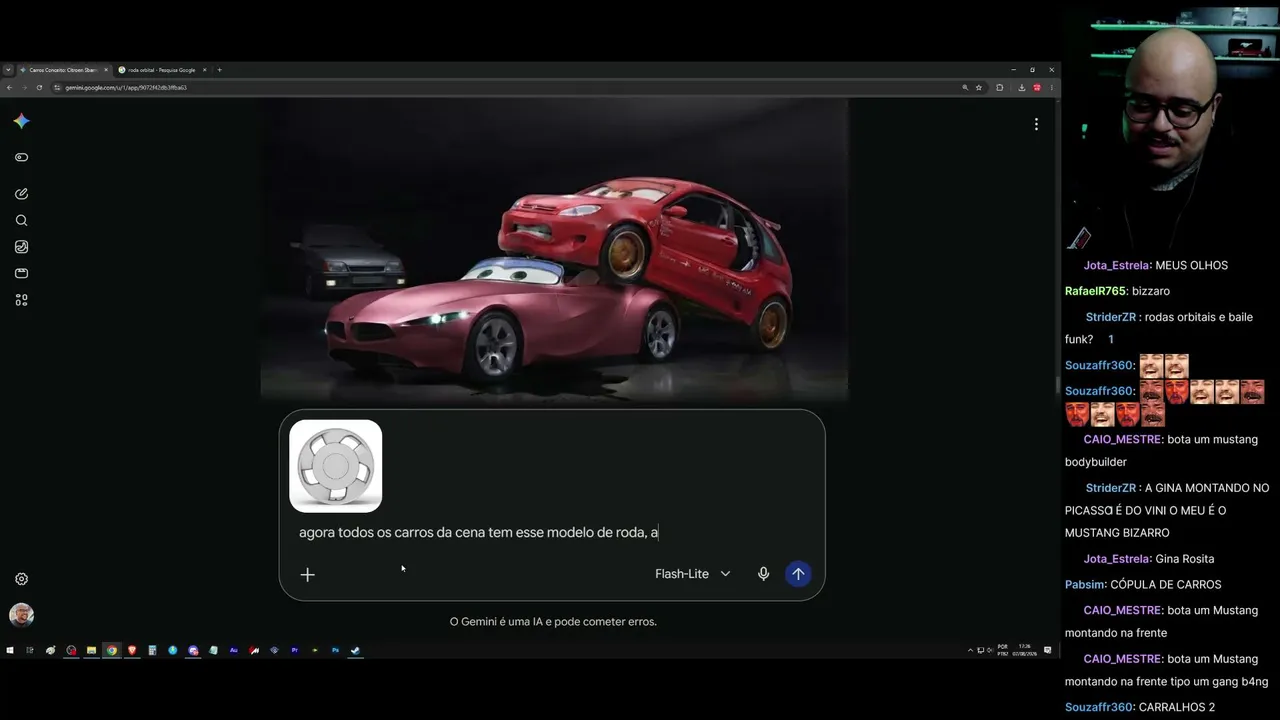
Task: Open Adobe Audition from the taskbar
Action: (234, 650)
